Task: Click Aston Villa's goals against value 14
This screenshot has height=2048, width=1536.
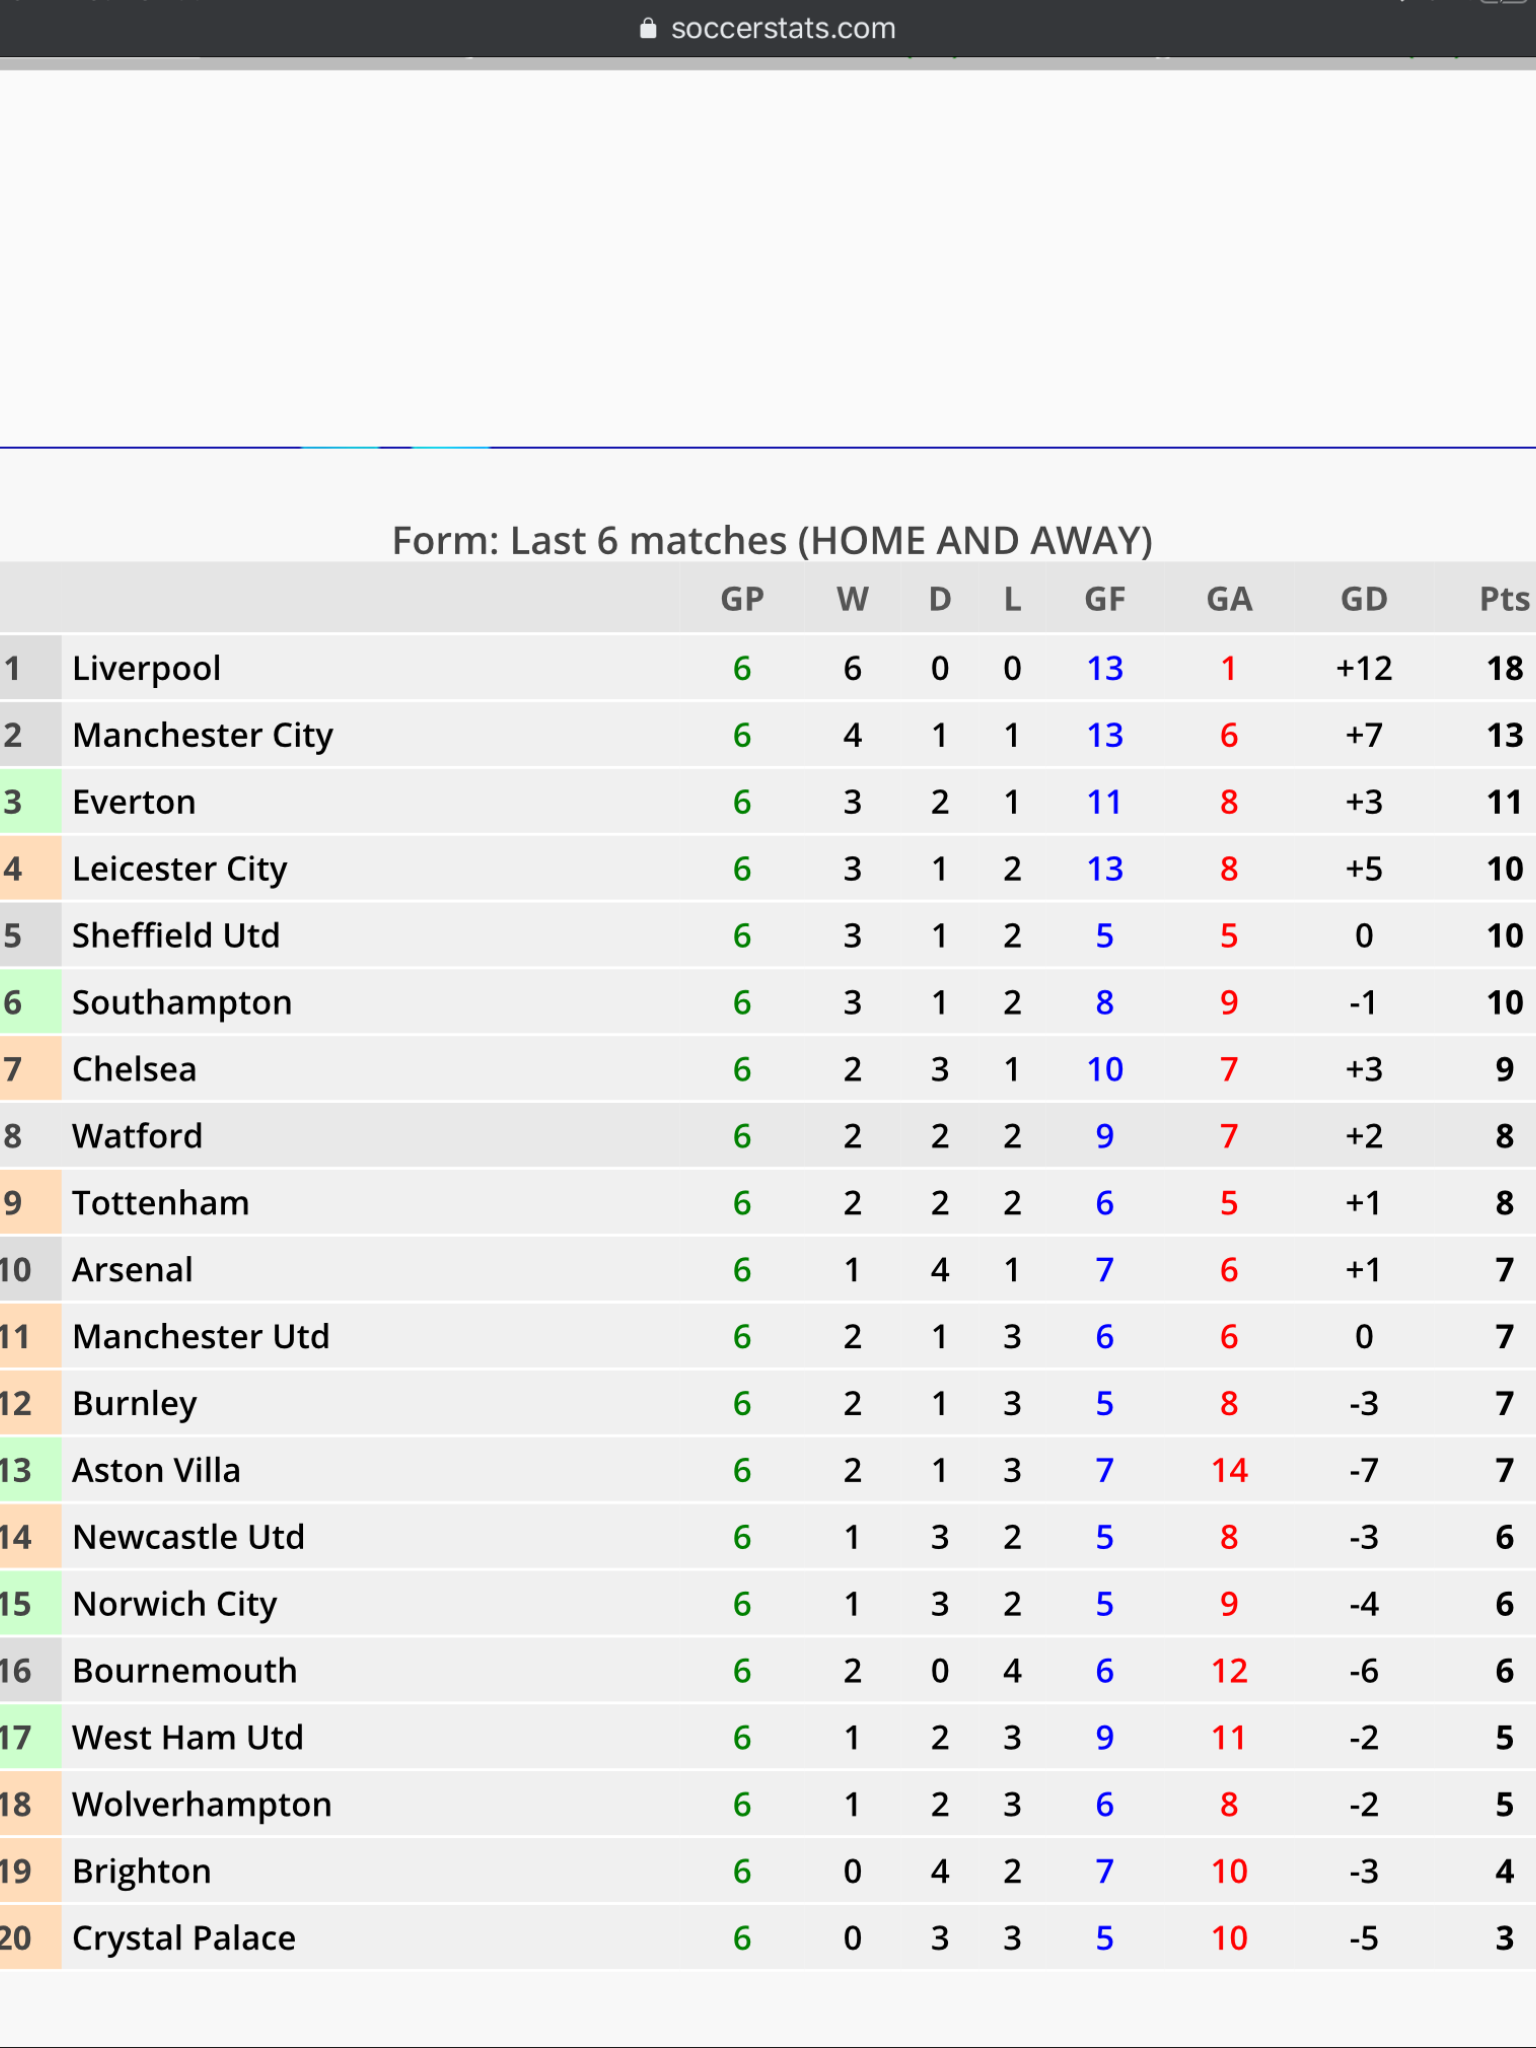Action: pyautogui.click(x=1229, y=1470)
